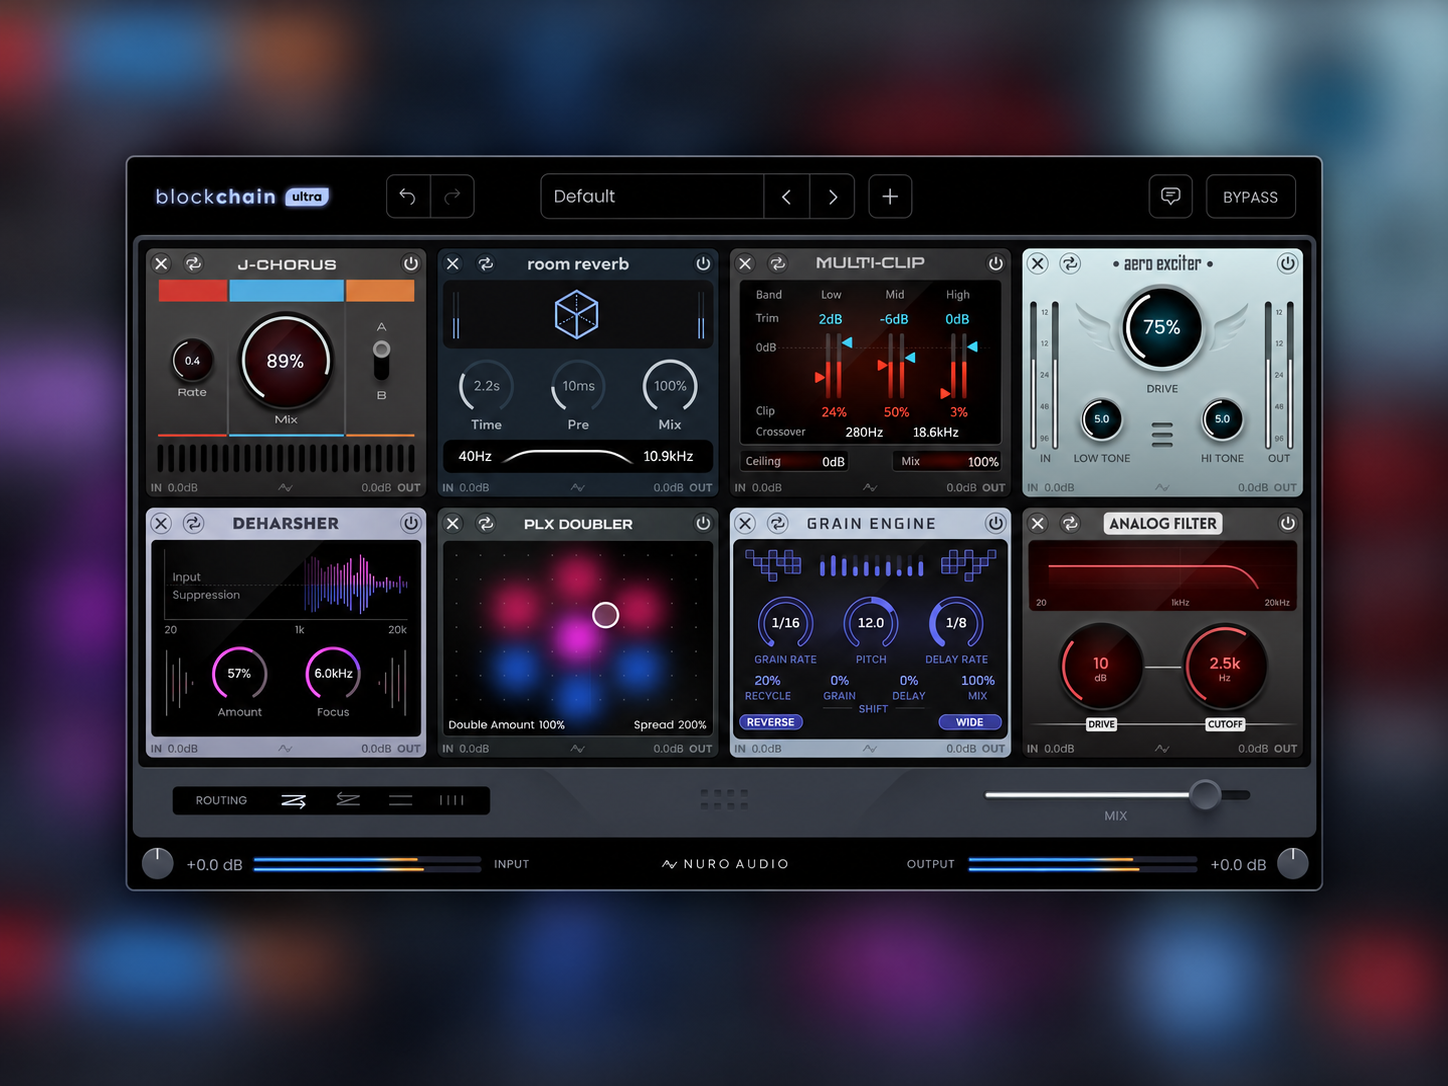Toggle the GRAIN ENGINE power button

pos(995,523)
